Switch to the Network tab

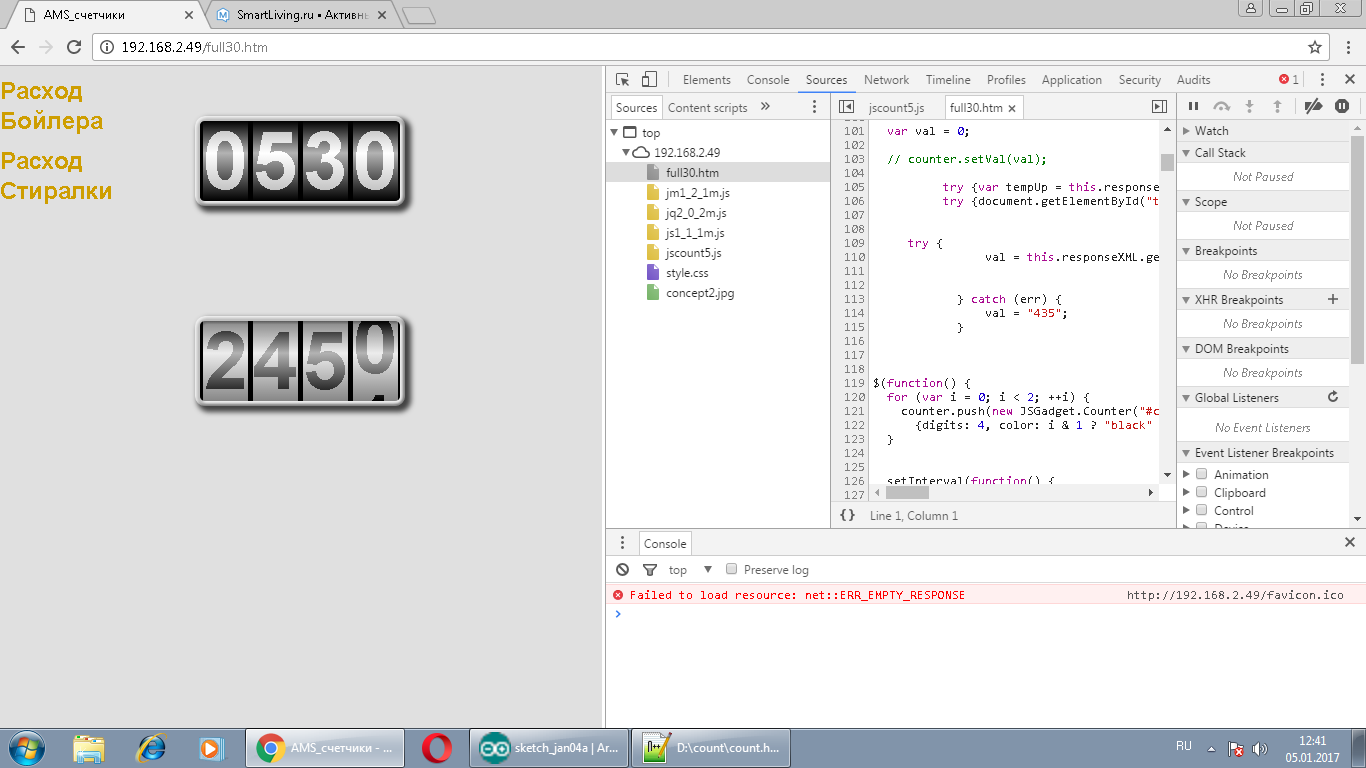(x=886, y=80)
